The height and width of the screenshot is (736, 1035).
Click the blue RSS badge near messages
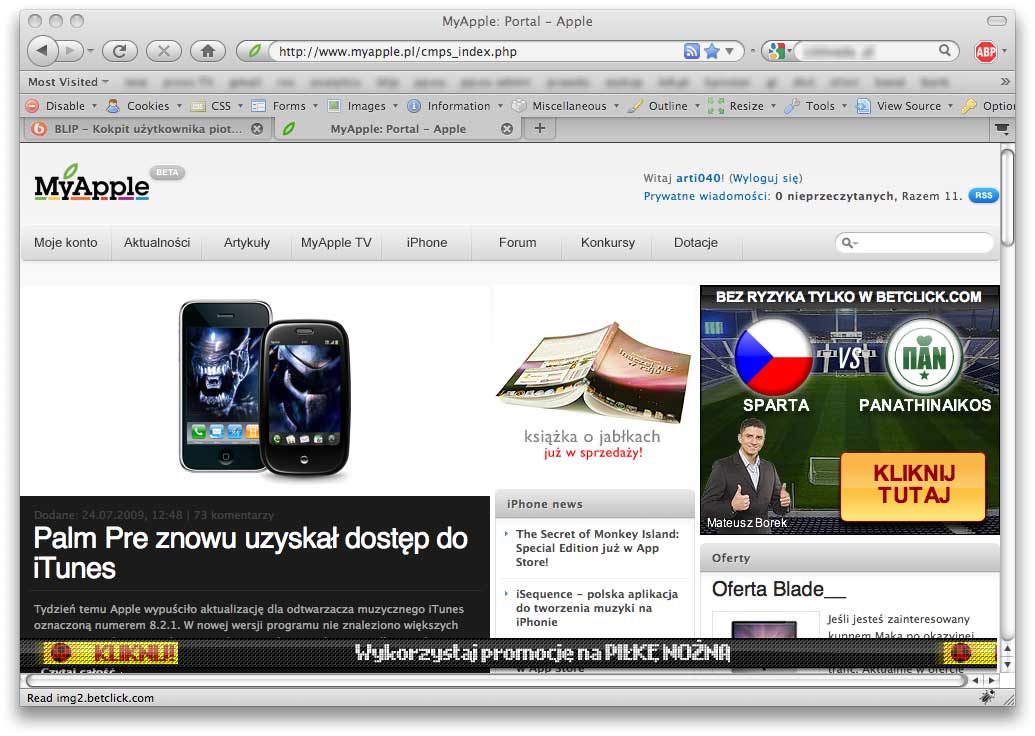(983, 195)
